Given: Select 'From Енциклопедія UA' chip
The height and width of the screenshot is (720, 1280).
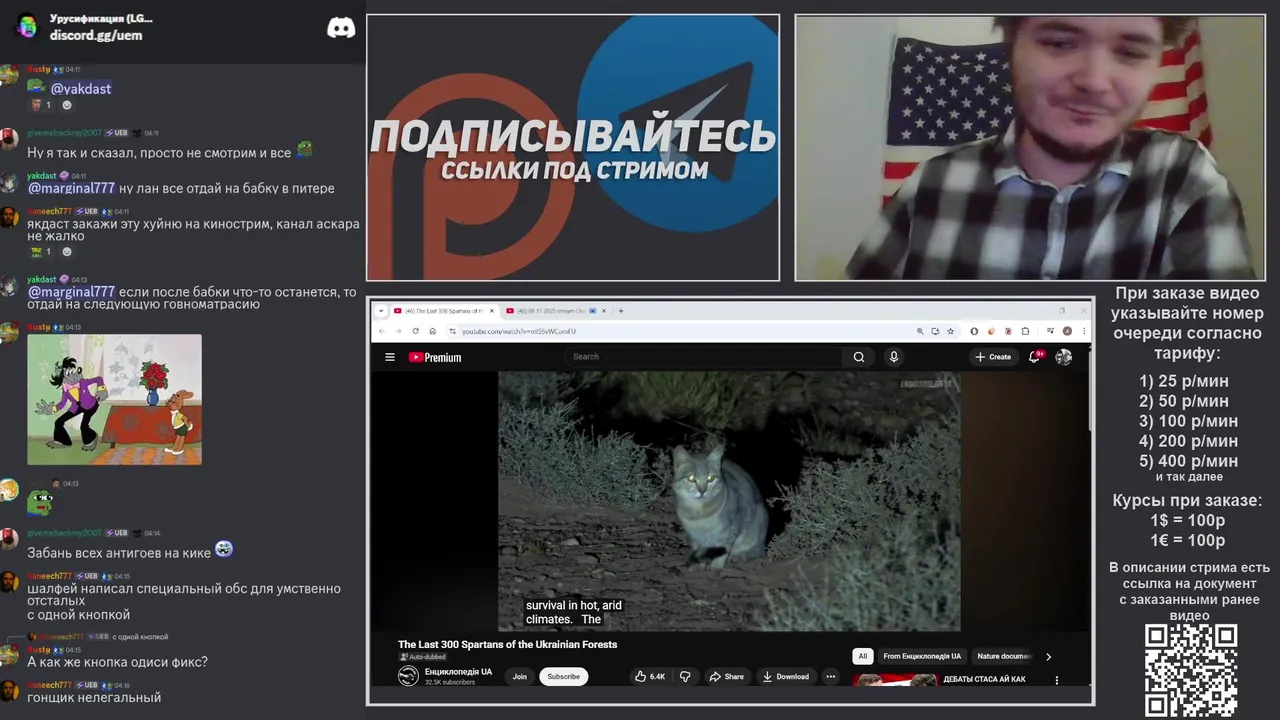Looking at the screenshot, I should [x=922, y=656].
